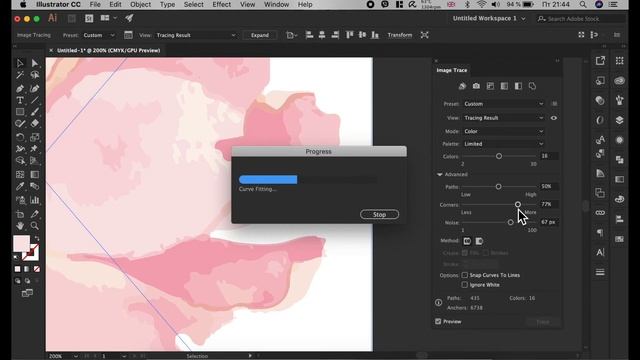Collapse the Advanced section triangle
Viewport: 640px width, 360px height.
click(x=440, y=175)
